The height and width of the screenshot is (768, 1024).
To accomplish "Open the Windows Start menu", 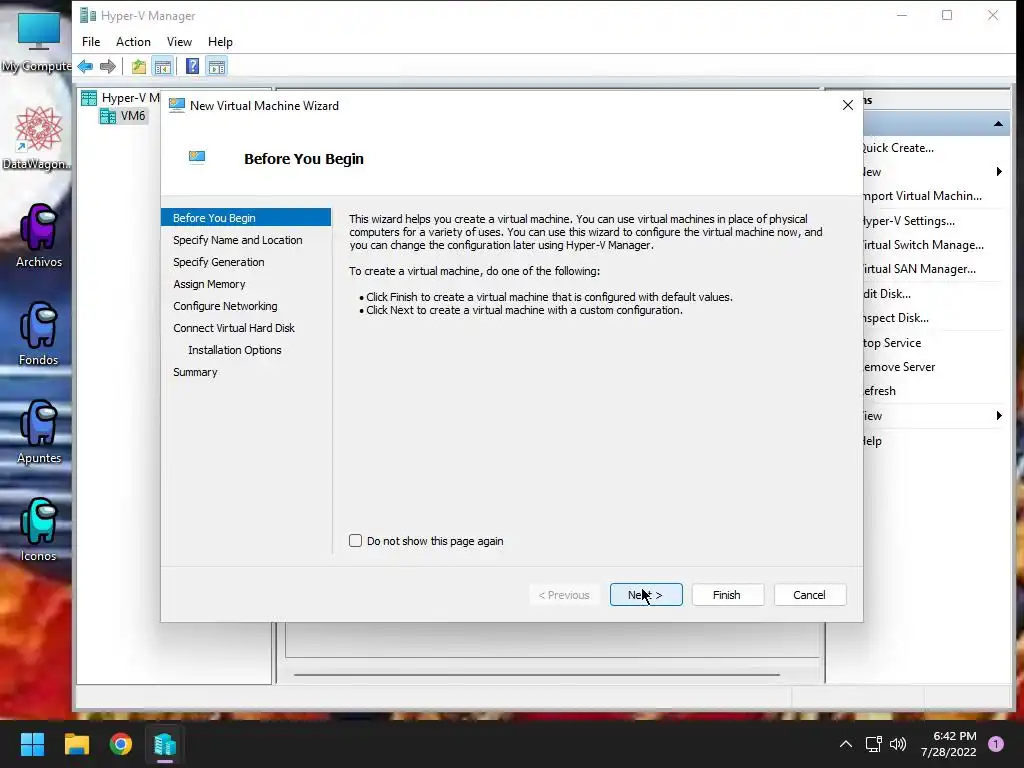I will coord(32,744).
